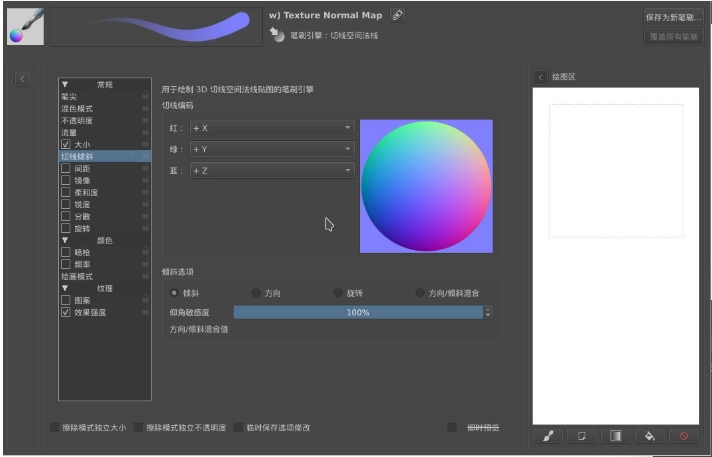Click the brush stroke preview image
The width and height of the screenshot is (712, 457).
156,26
